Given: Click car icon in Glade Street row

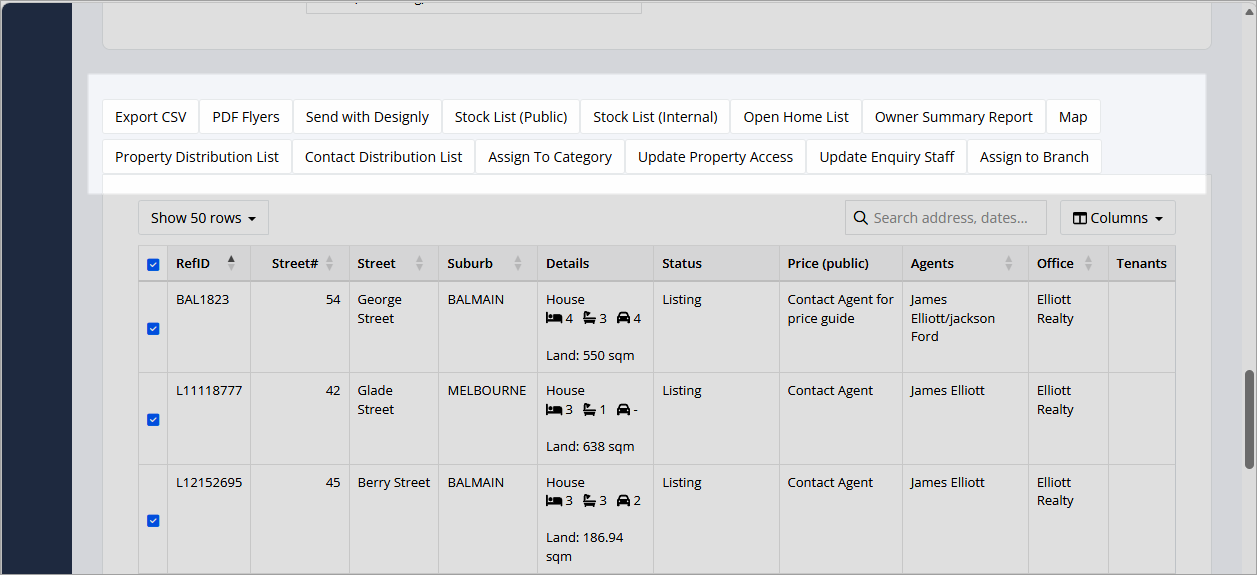Looking at the screenshot, I should pos(623,409).
